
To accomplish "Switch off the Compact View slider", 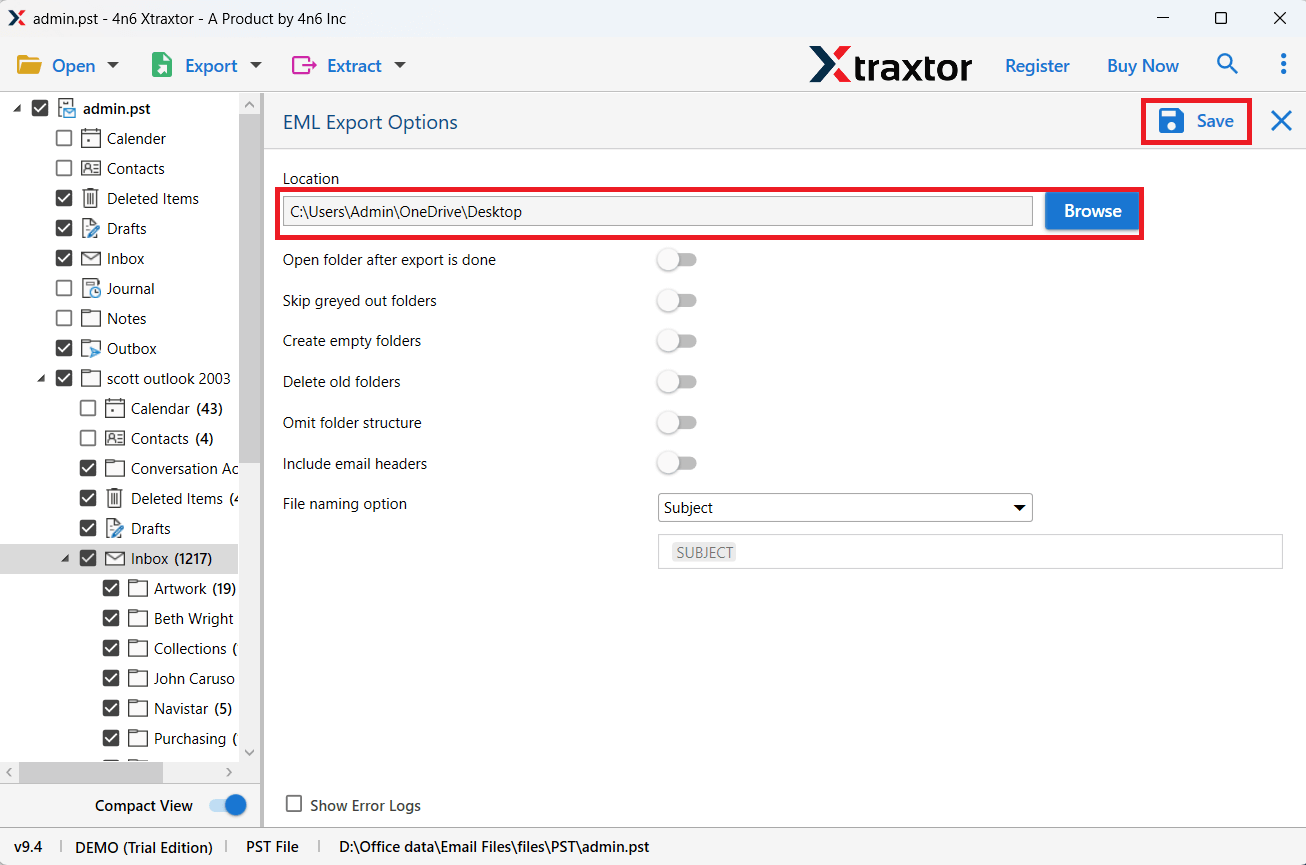I will [228, 806].
